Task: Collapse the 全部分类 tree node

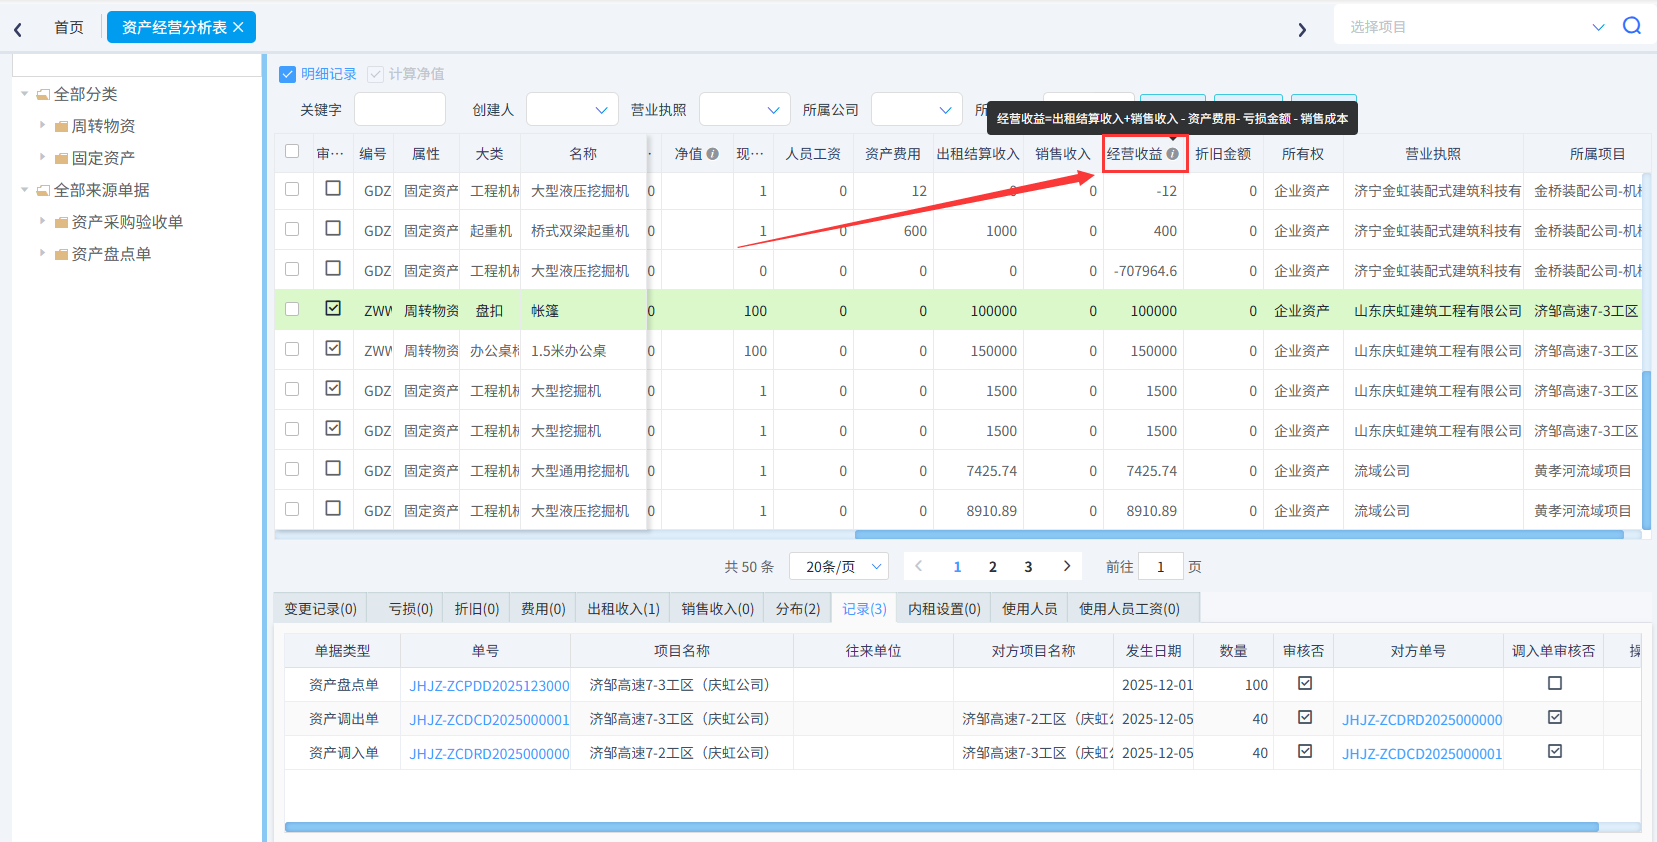Action: click(x=25, y=94)
